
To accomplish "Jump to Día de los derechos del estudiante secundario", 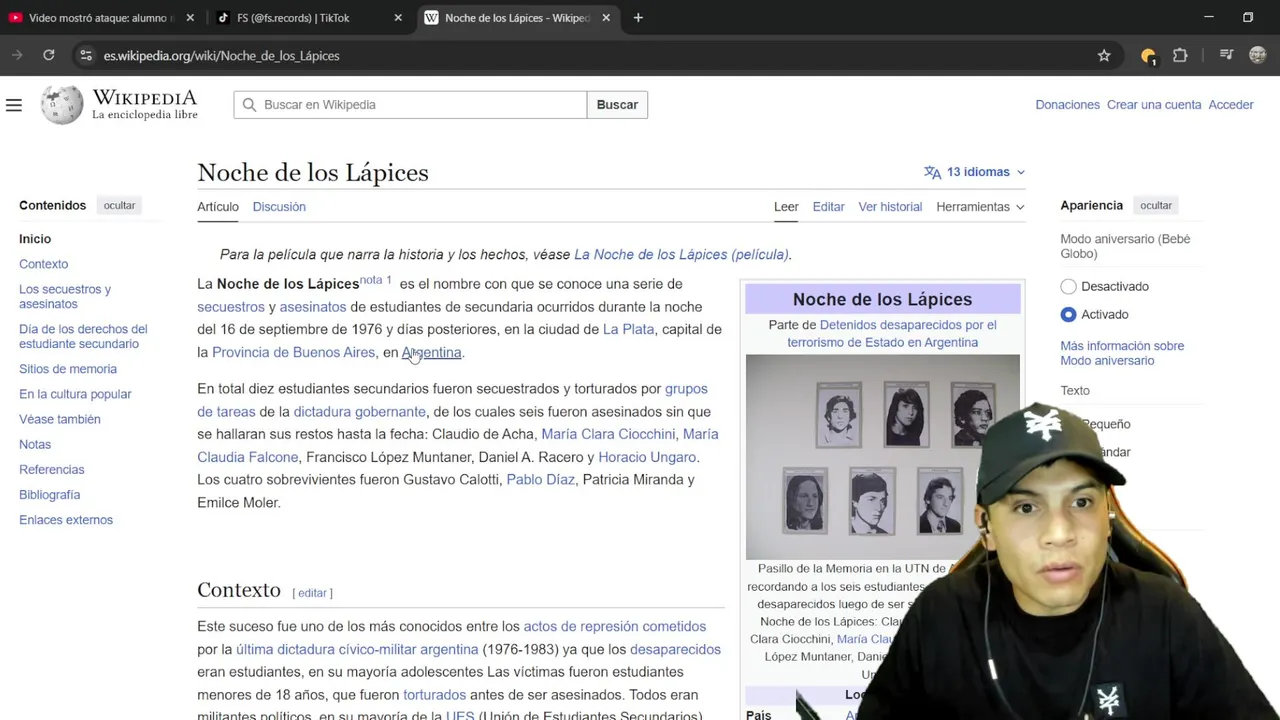I will pyautogui.click(x=83, y=336).
